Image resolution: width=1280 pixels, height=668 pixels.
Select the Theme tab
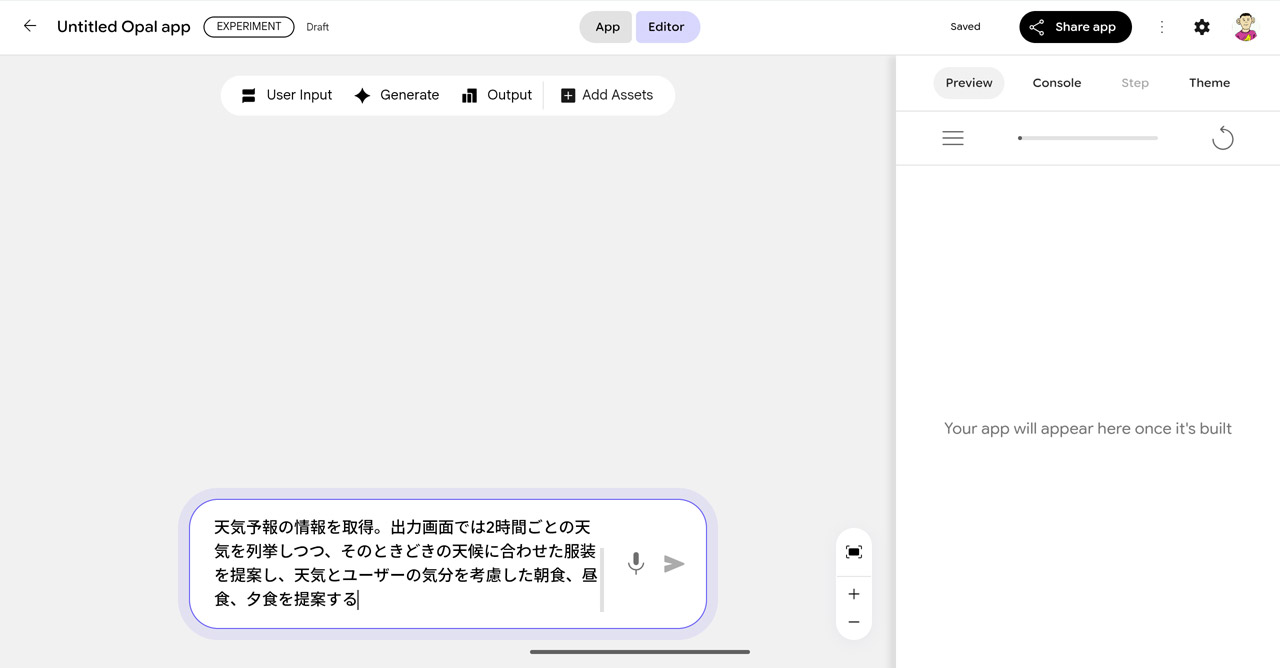click(x=1209, y=83)
